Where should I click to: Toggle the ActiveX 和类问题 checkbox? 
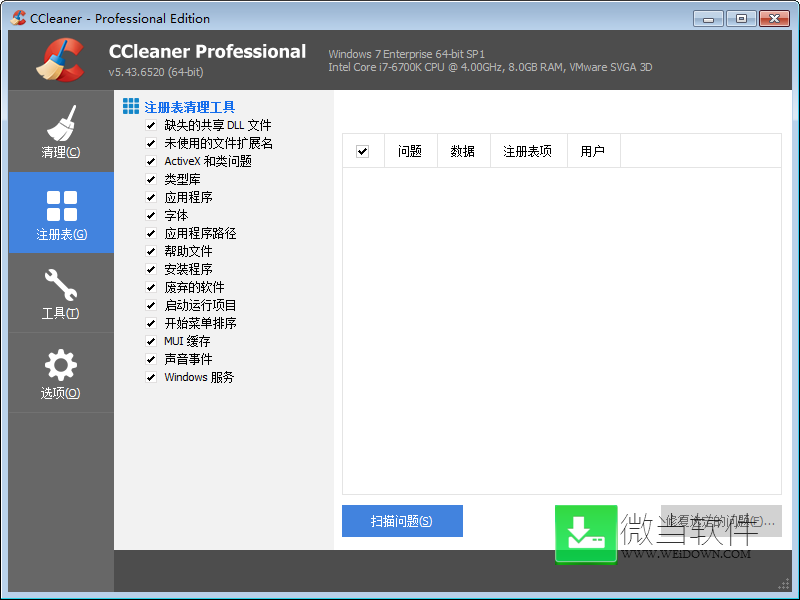click(151, 162)
